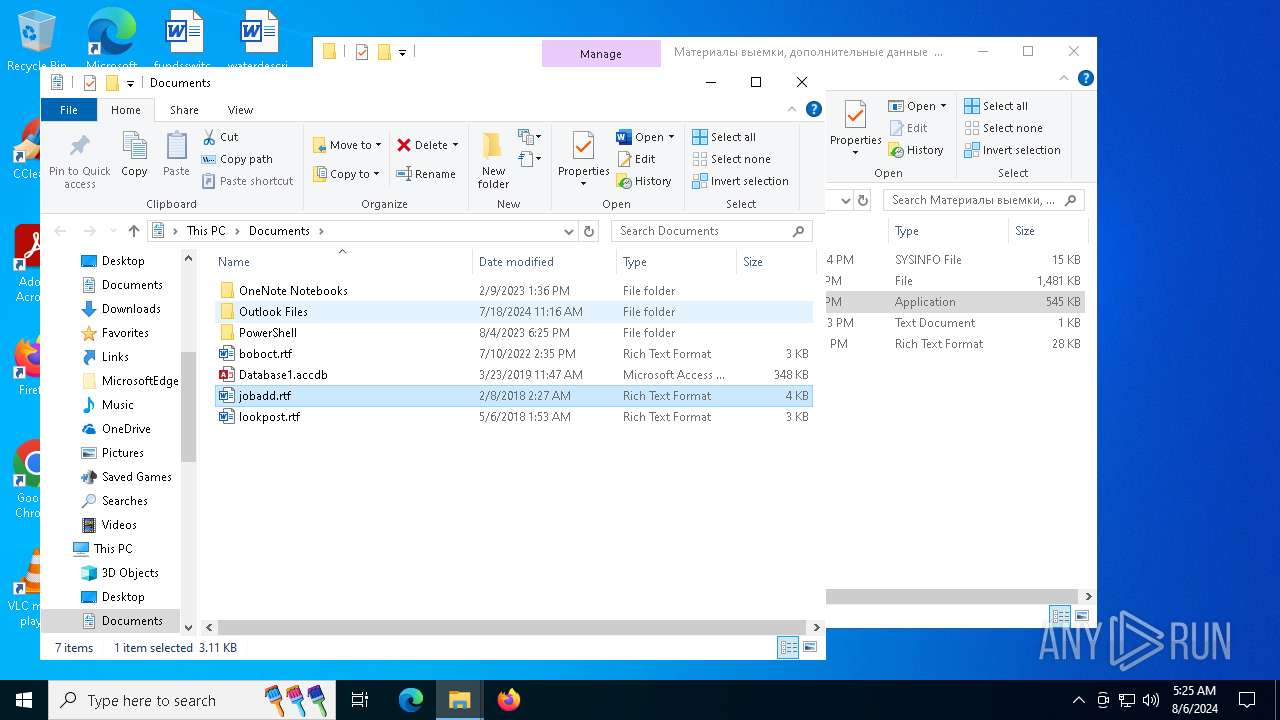Open the Open dropdown in back window
The image size is (1280, 720).
(x=943, y=106)
